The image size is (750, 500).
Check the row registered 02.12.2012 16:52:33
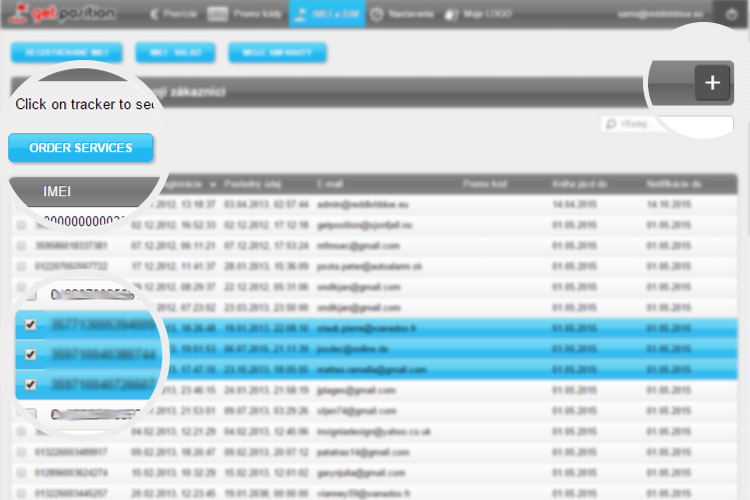(x=21, y=225)
